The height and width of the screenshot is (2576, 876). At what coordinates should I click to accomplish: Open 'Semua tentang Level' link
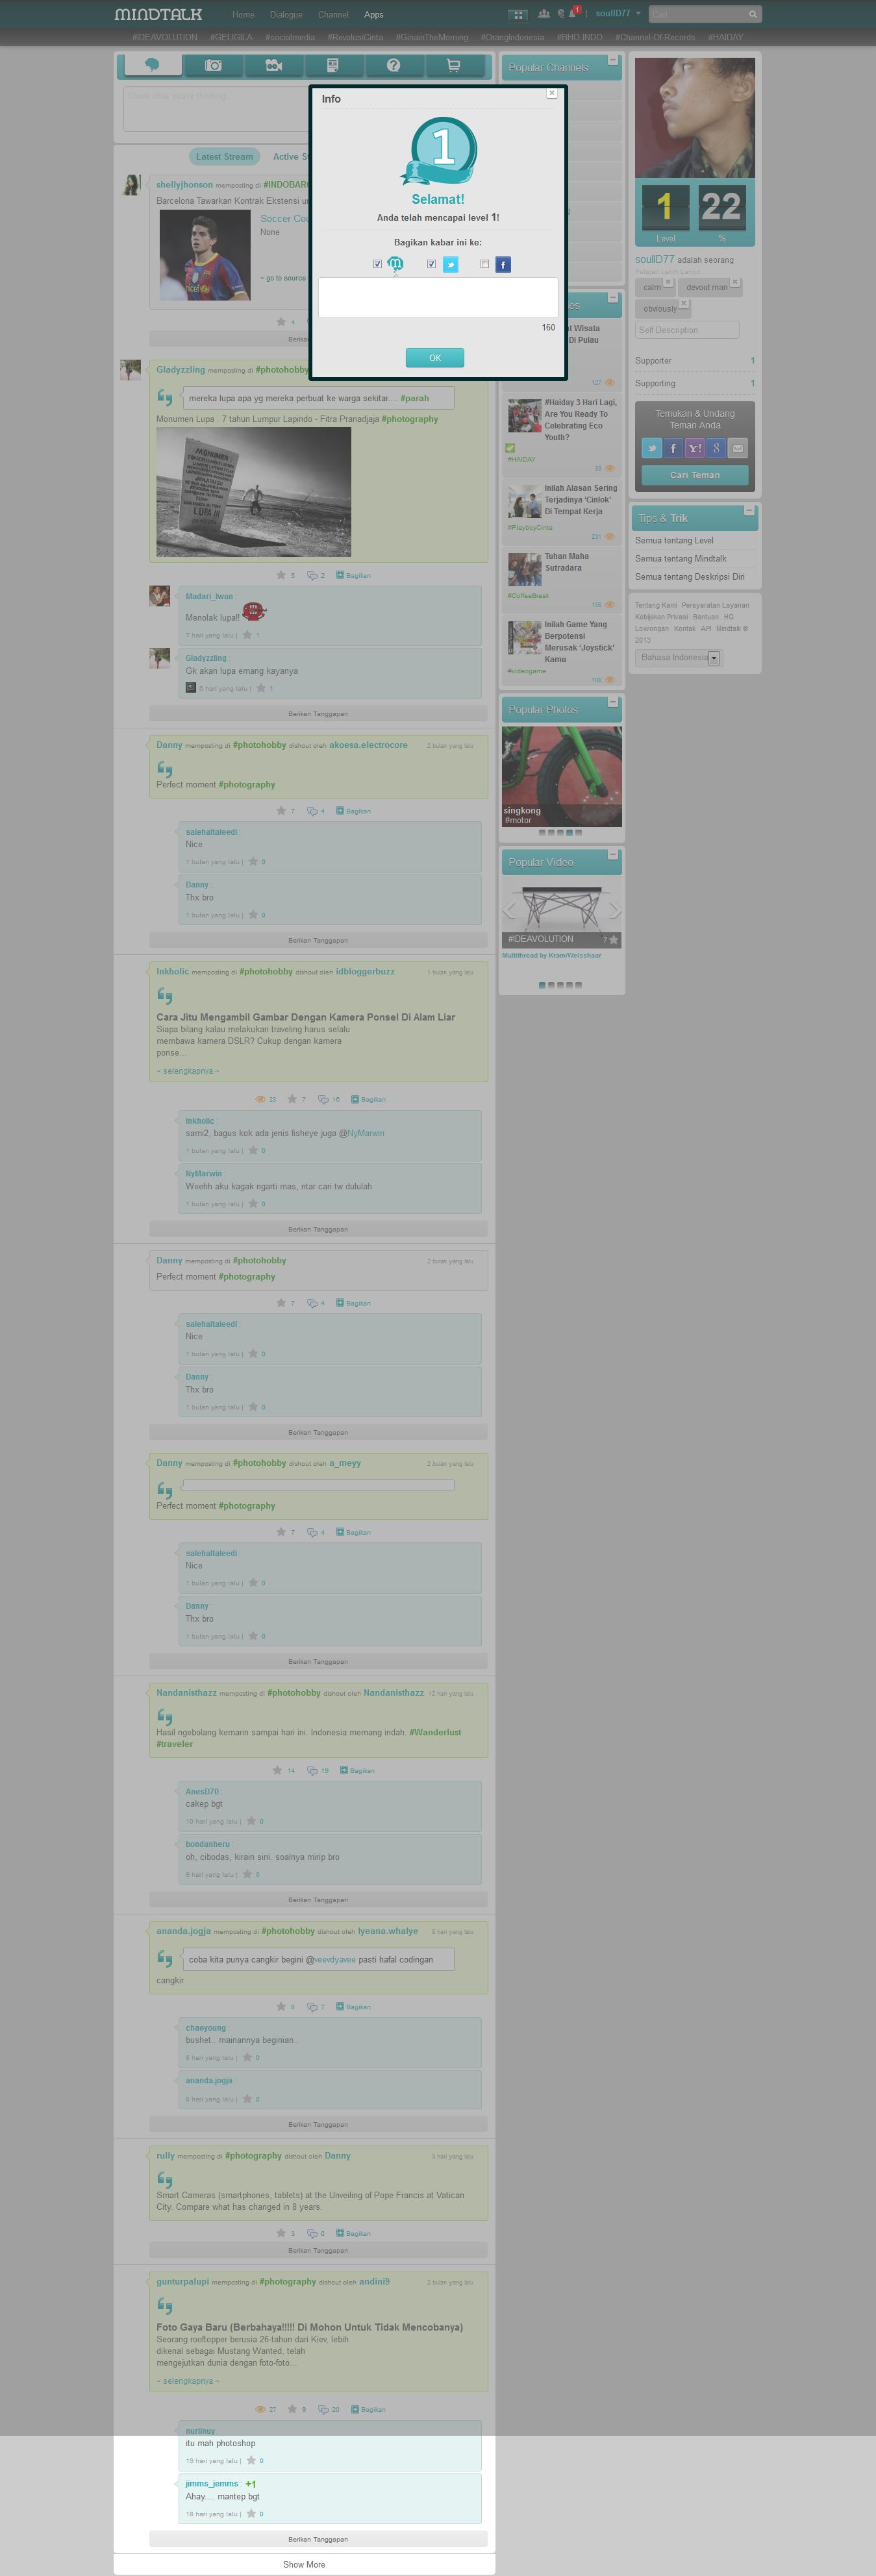click(x=674, y=541)
